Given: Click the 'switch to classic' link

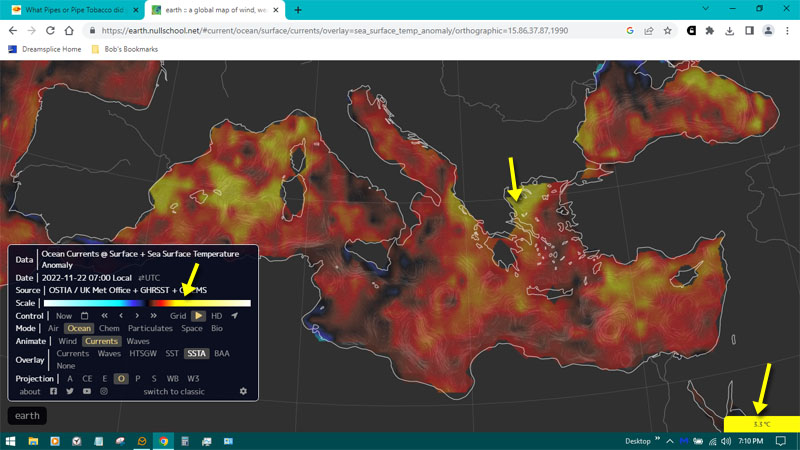Looking at the screenshot, I should (x=174, y=391).
